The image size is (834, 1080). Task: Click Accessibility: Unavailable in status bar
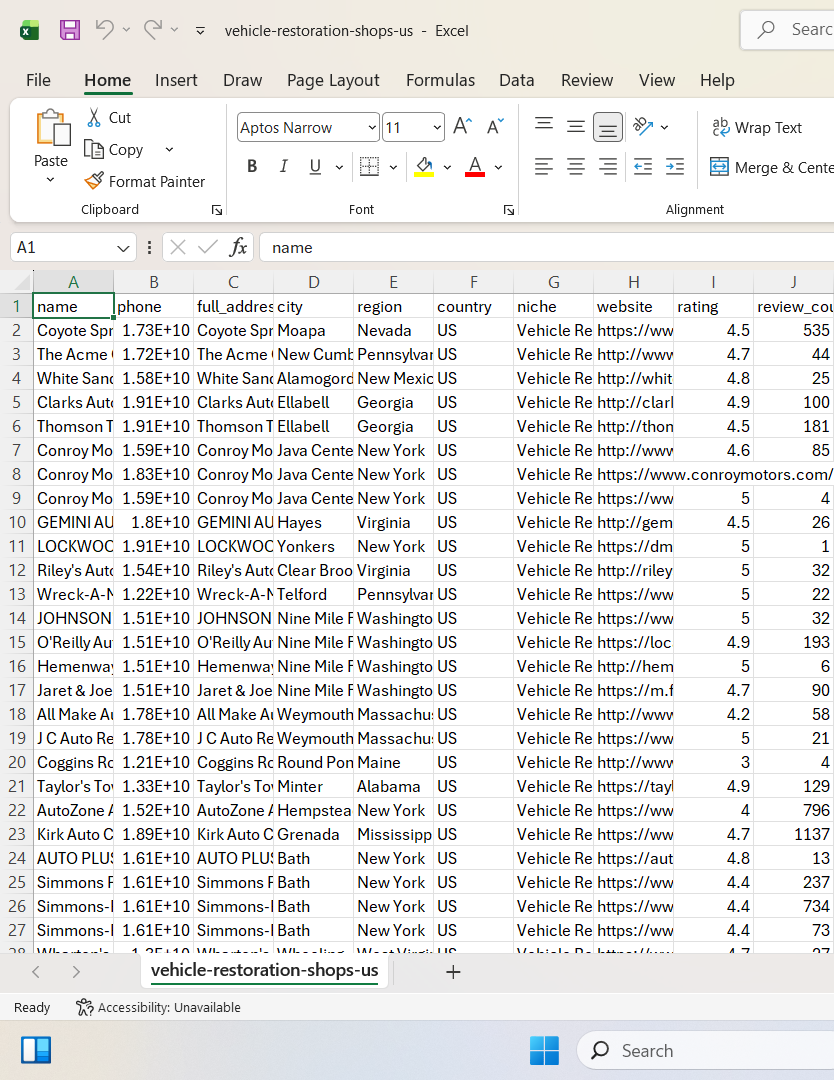pos(158,1008)
